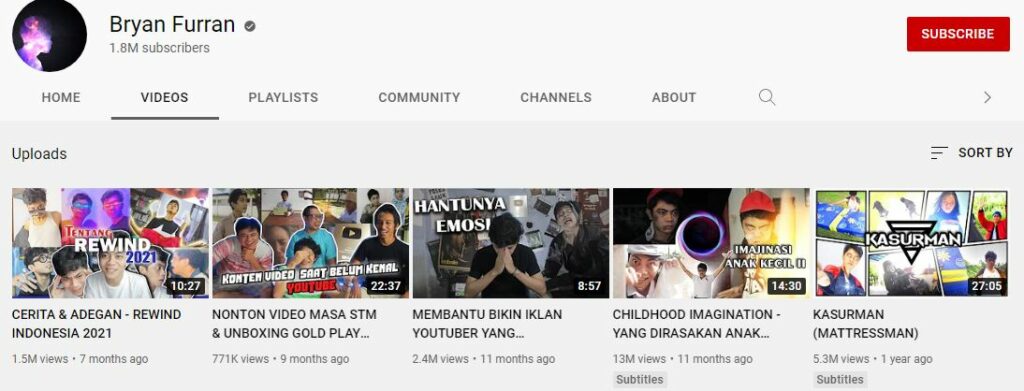1024x391 pixels.
Task: Open Bryan Furran channel avatar
Action: pos(49,34)
